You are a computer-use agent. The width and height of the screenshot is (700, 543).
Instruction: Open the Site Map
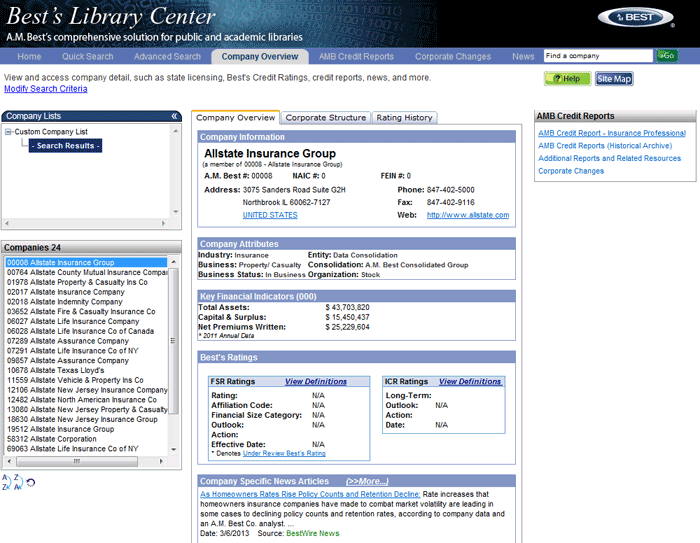(614, 79)
